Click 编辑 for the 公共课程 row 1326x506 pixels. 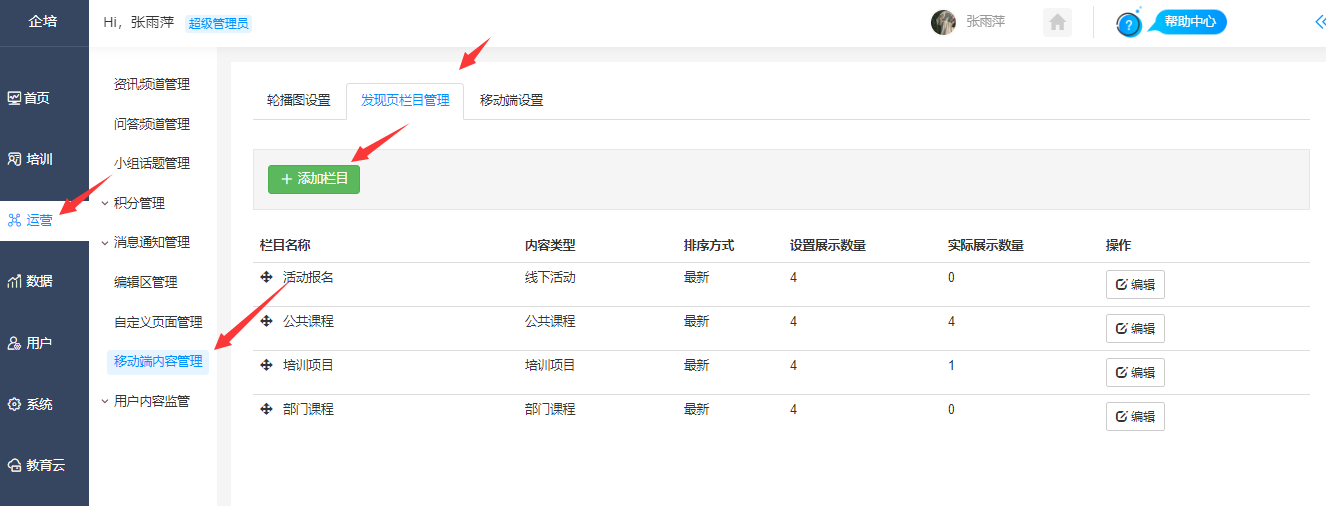pyautogui.click(x=1135, y=328)
